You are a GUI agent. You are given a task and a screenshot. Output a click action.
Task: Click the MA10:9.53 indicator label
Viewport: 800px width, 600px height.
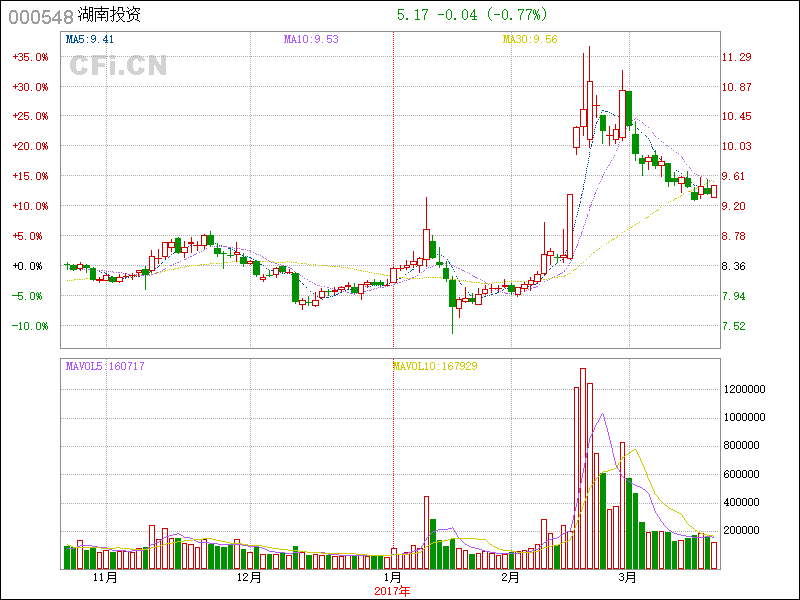pos(311,40)
